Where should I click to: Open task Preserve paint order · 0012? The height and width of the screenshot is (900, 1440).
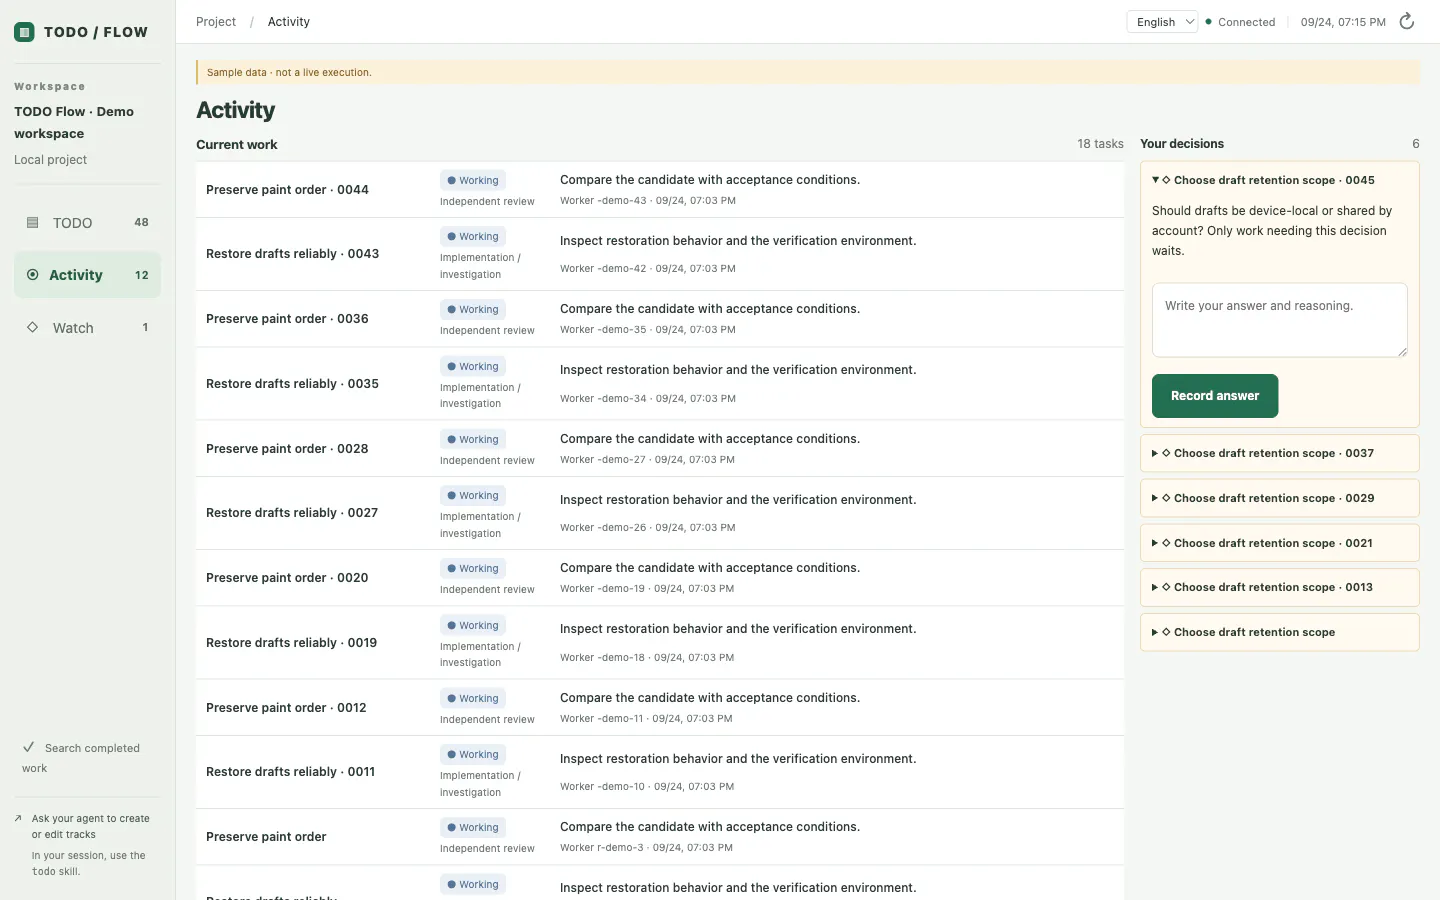click(x=286, y=707)
